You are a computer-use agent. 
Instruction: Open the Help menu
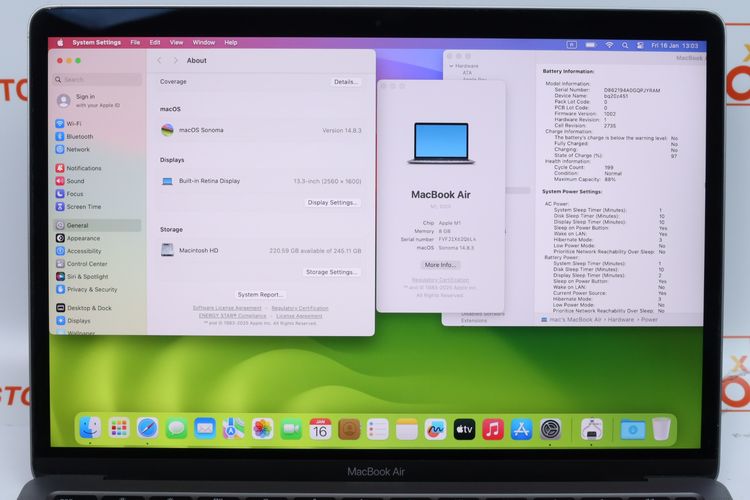tap(231, 43)
